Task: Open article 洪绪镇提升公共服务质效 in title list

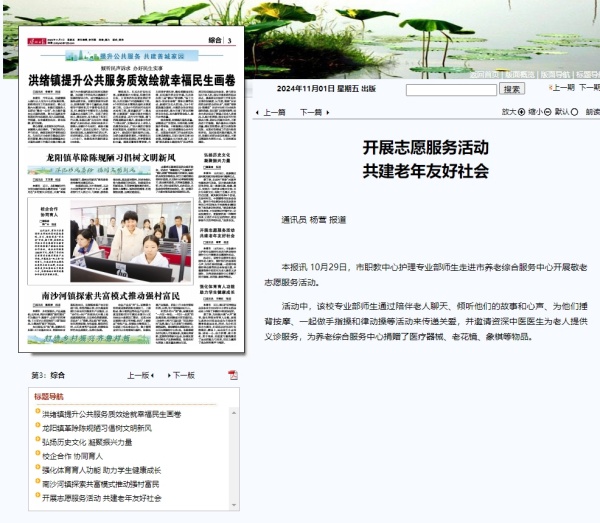Action: (x=110, y=413)
